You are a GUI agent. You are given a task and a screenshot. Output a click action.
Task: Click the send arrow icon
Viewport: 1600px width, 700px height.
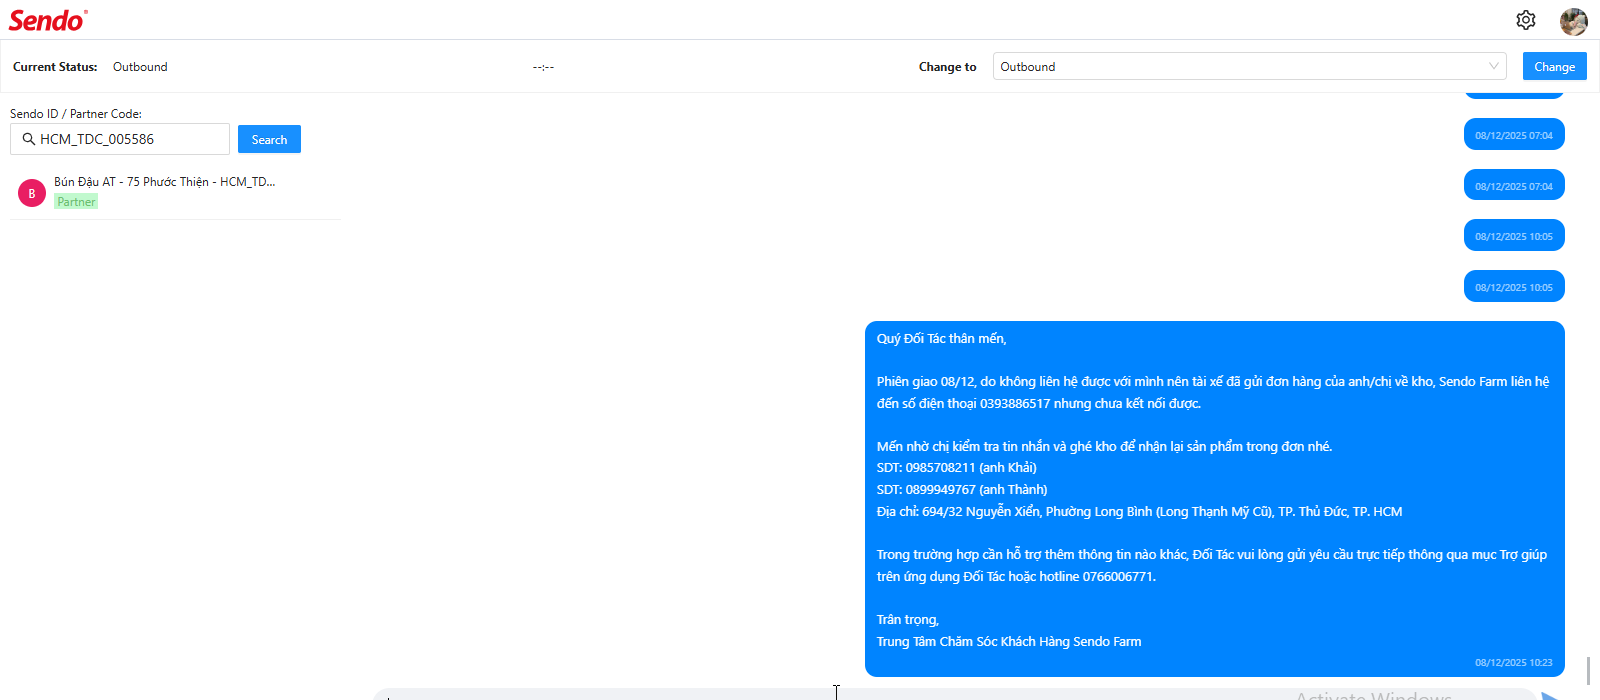(1551, 696)
